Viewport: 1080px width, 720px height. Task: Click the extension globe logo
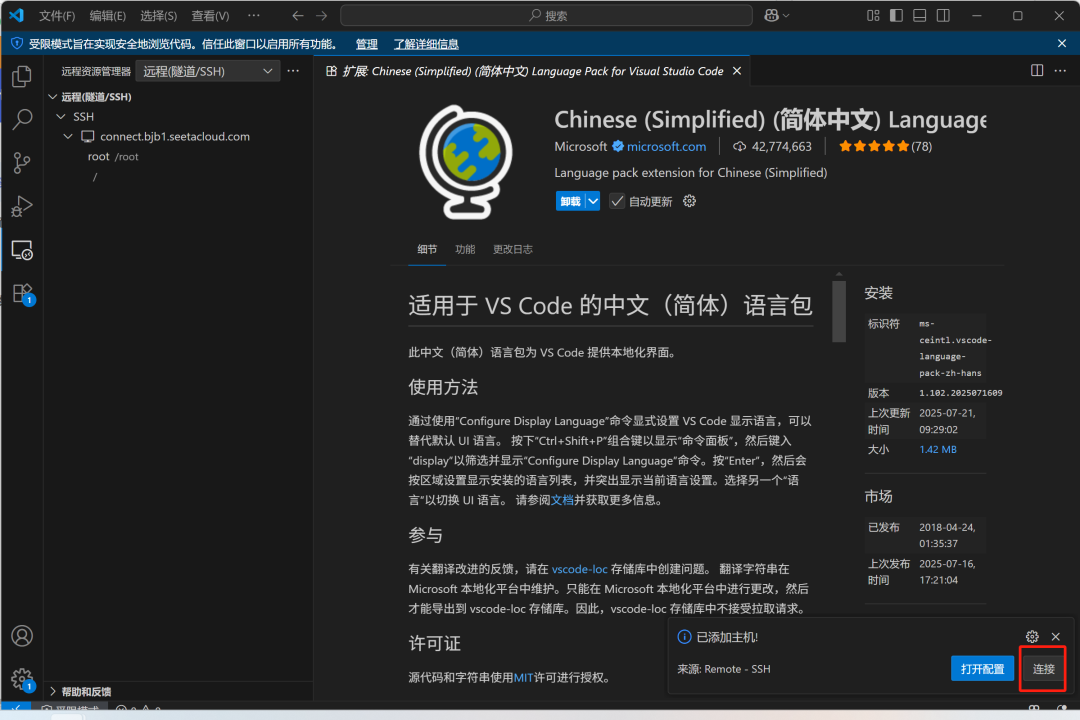point(466,161)
